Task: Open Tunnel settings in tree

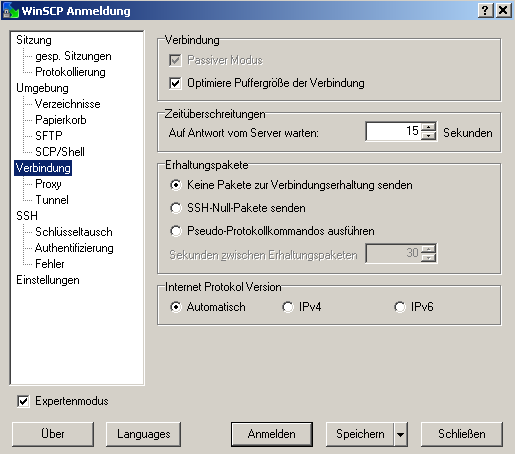Action: pyautogui.click(x=52, y=200)
